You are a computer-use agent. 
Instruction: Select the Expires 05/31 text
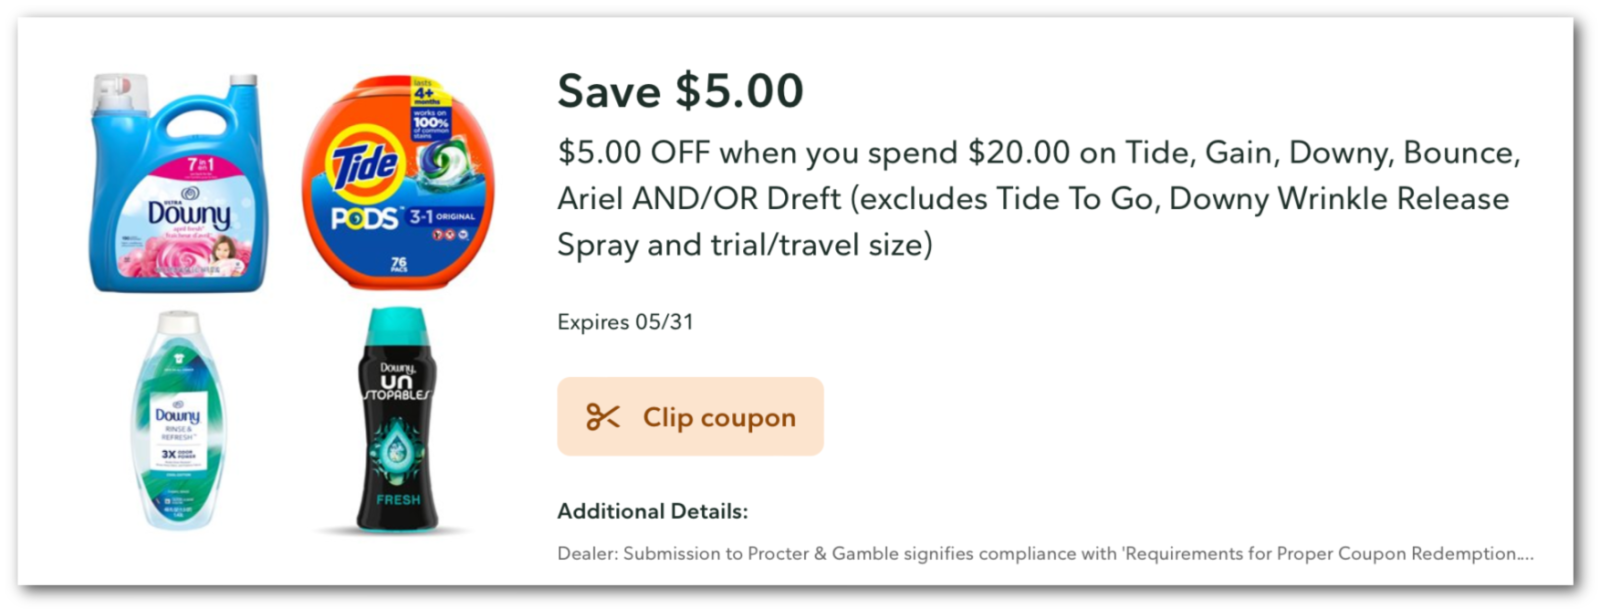625,321
